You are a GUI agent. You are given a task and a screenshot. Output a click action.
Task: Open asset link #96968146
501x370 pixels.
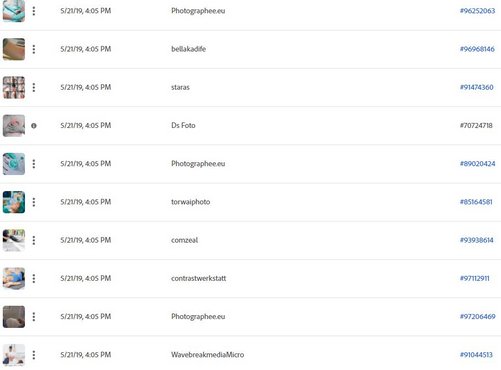477,49
